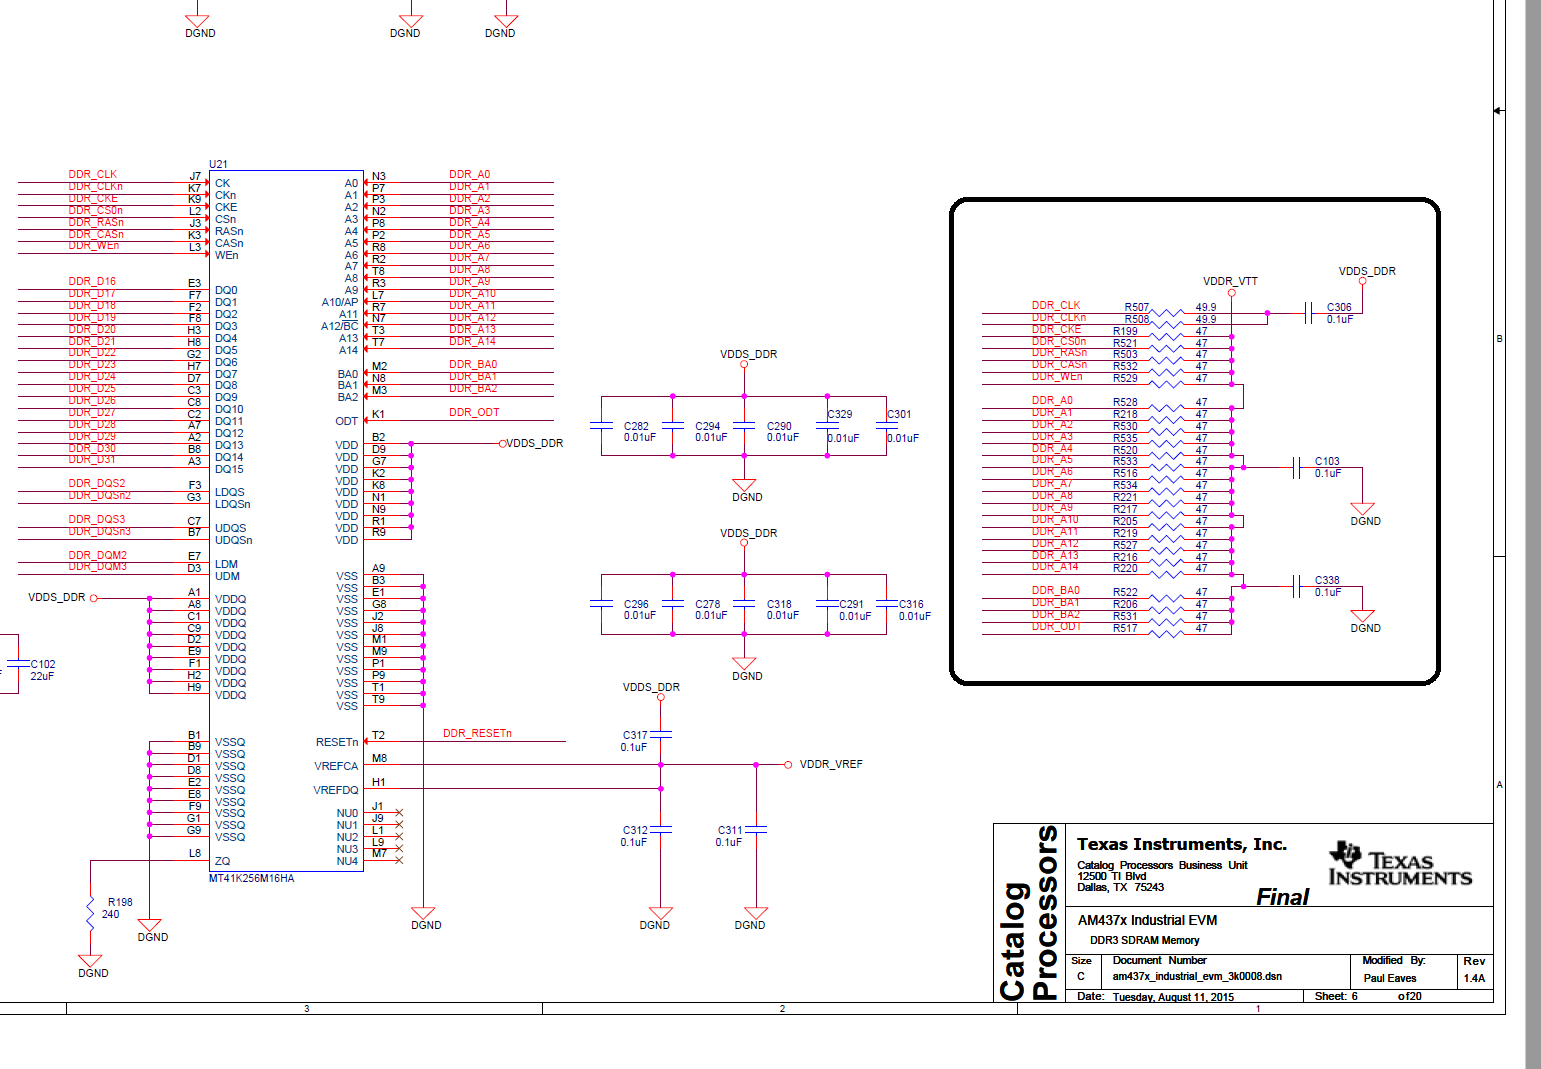Viewport: 1541px width, 1069px height.
Task: Click the C329 capacitor label
Action: pos(840,414)
